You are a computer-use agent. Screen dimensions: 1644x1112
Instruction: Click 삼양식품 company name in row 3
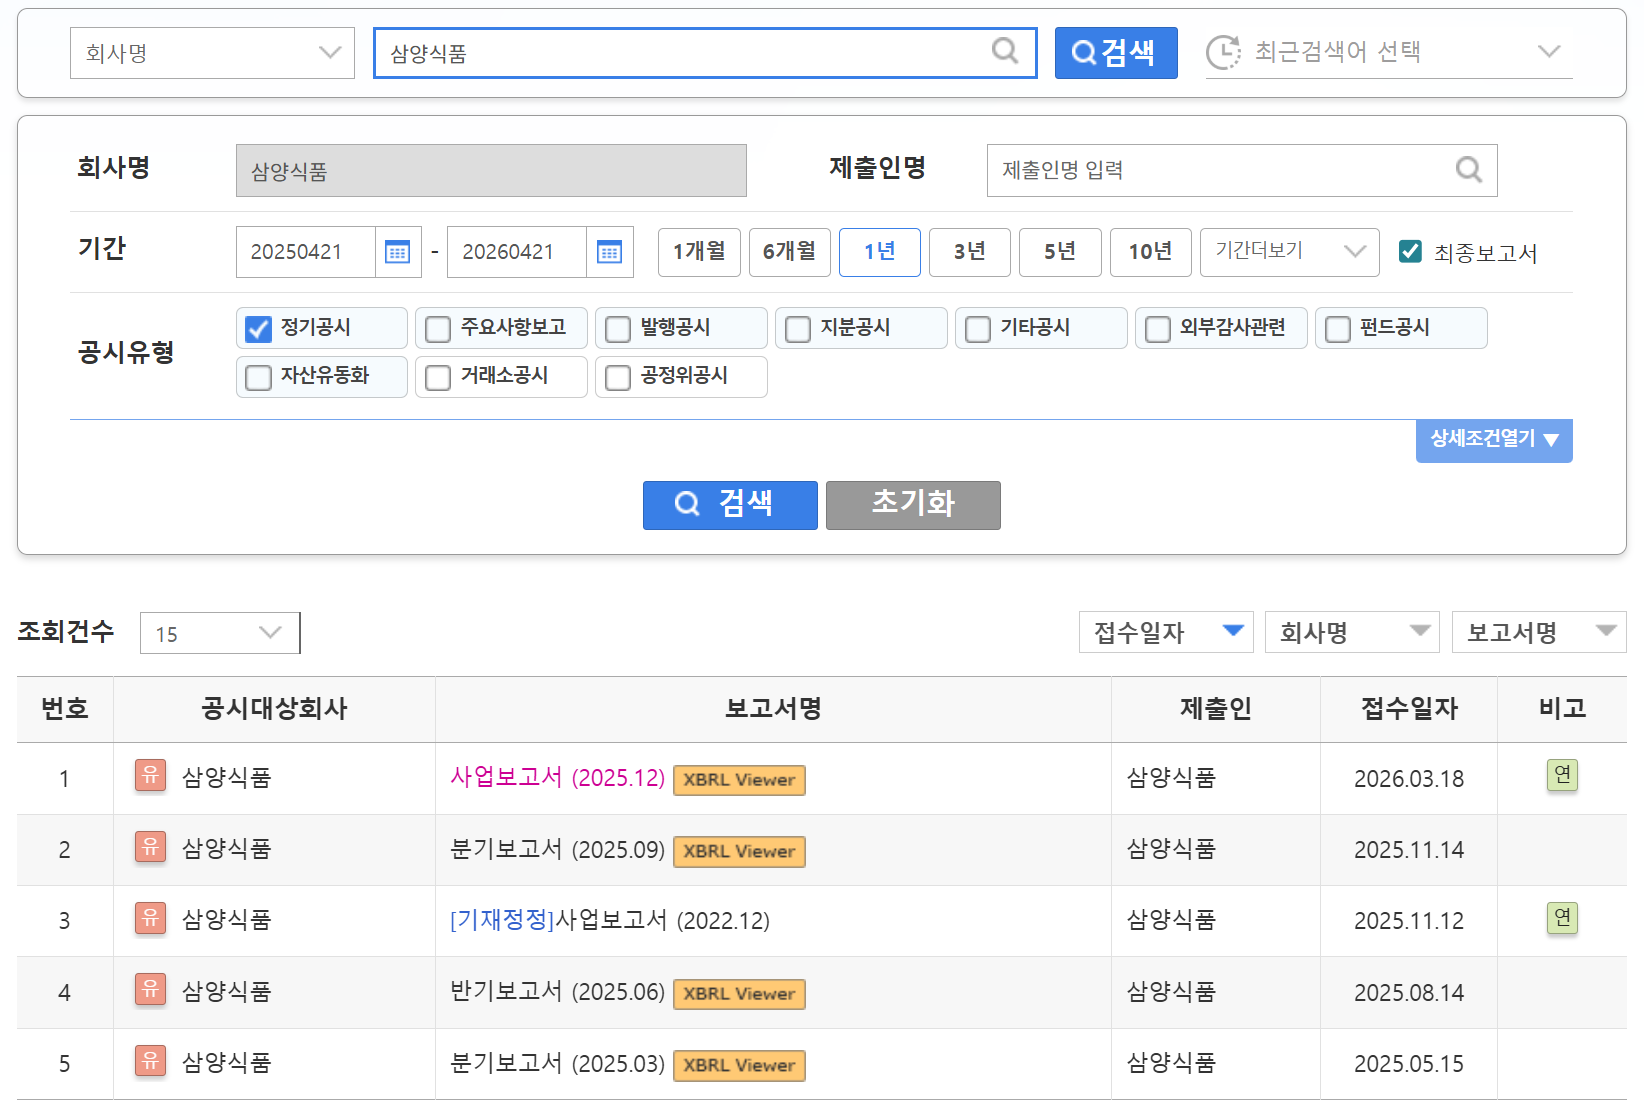(226, 920)
